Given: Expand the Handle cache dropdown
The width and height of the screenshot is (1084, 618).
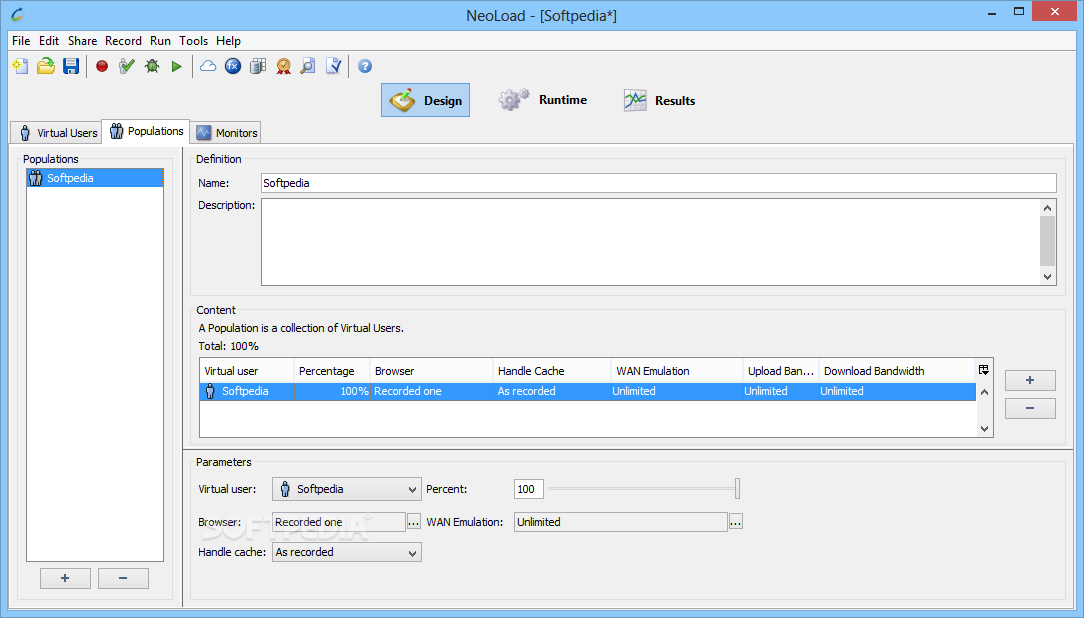Looking at the screenshot, I should pyautogui.click(x=346, y=552).
